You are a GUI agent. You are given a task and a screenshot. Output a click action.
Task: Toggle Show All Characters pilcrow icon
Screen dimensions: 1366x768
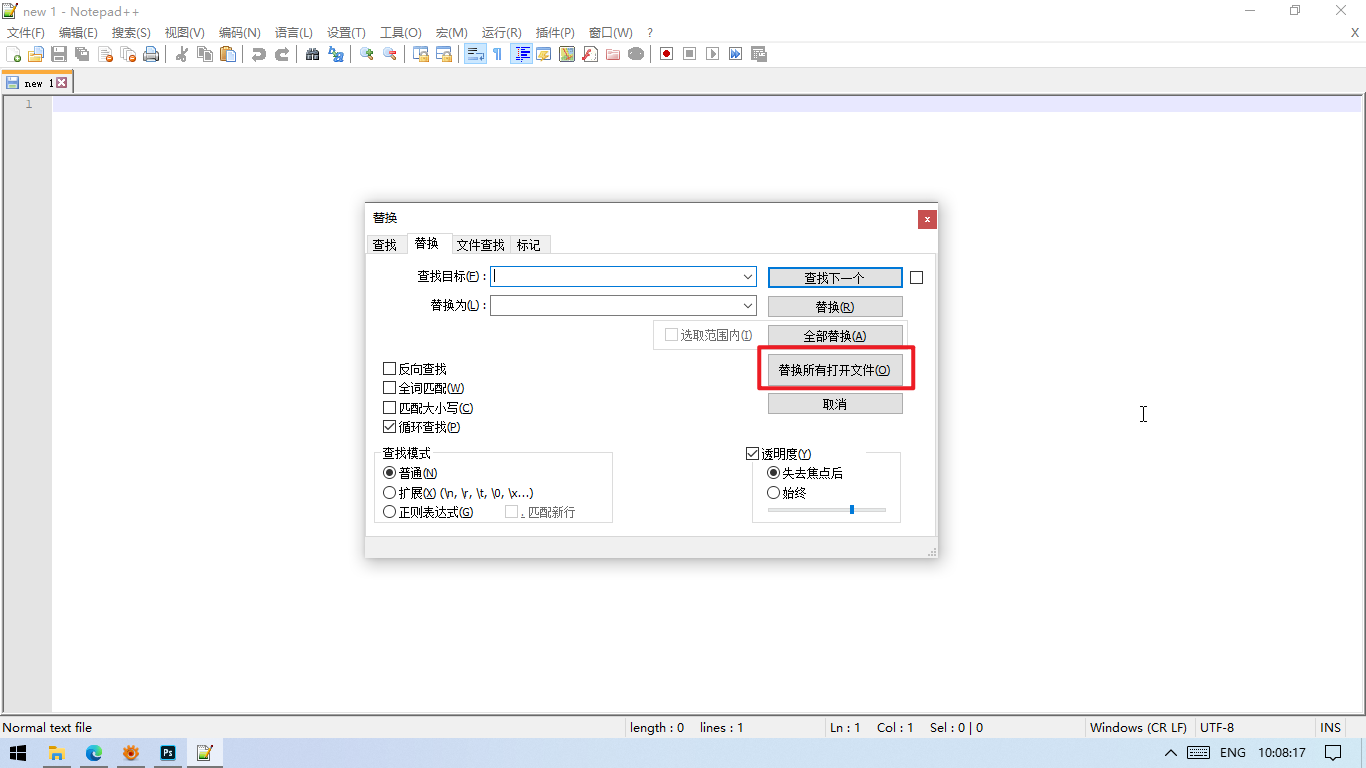[498, 54]
